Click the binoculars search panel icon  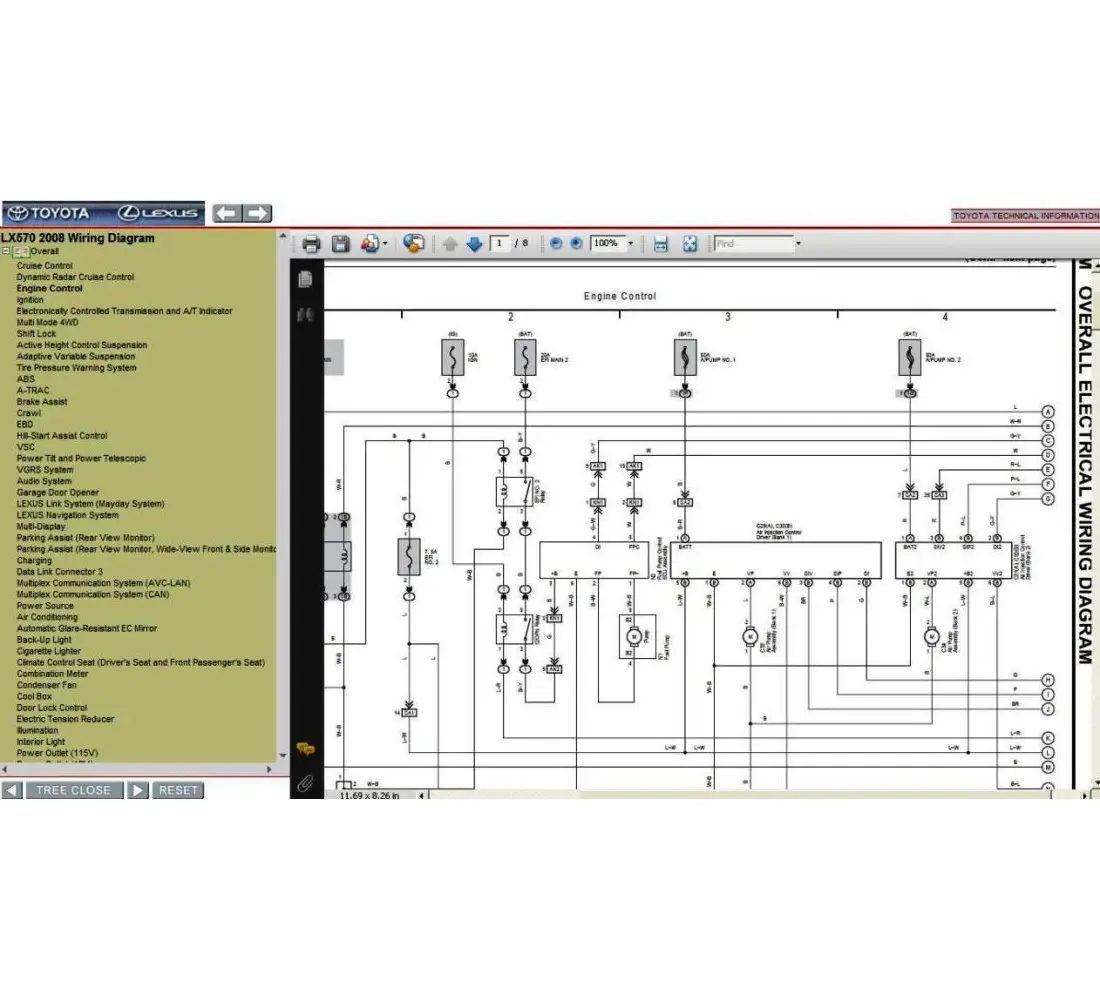point(306,315)
